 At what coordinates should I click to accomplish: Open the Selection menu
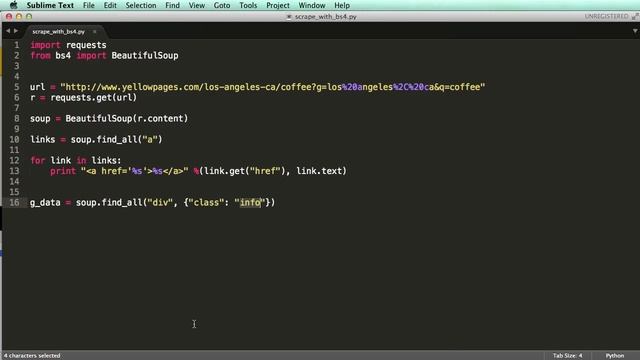pyautogui.click(x=141, y=5)
